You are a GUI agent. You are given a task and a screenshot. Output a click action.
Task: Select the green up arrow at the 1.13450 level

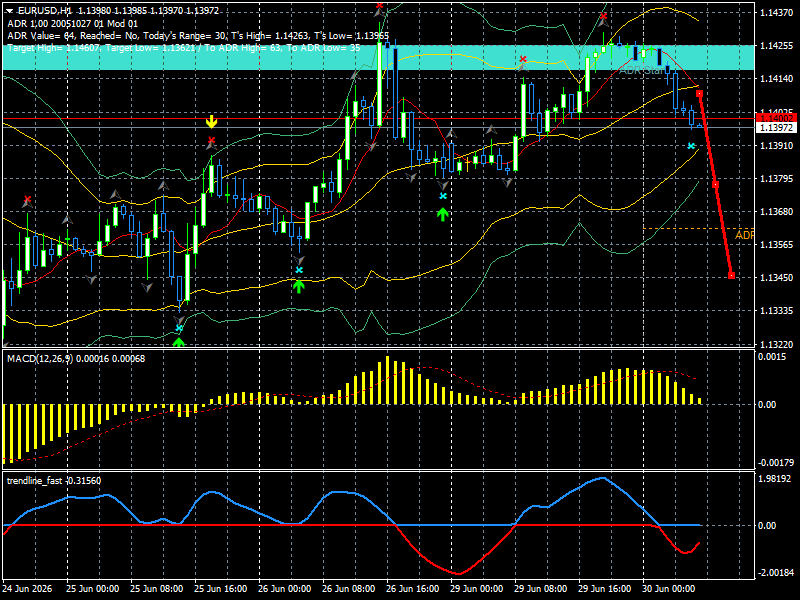[x=298, y=286]
